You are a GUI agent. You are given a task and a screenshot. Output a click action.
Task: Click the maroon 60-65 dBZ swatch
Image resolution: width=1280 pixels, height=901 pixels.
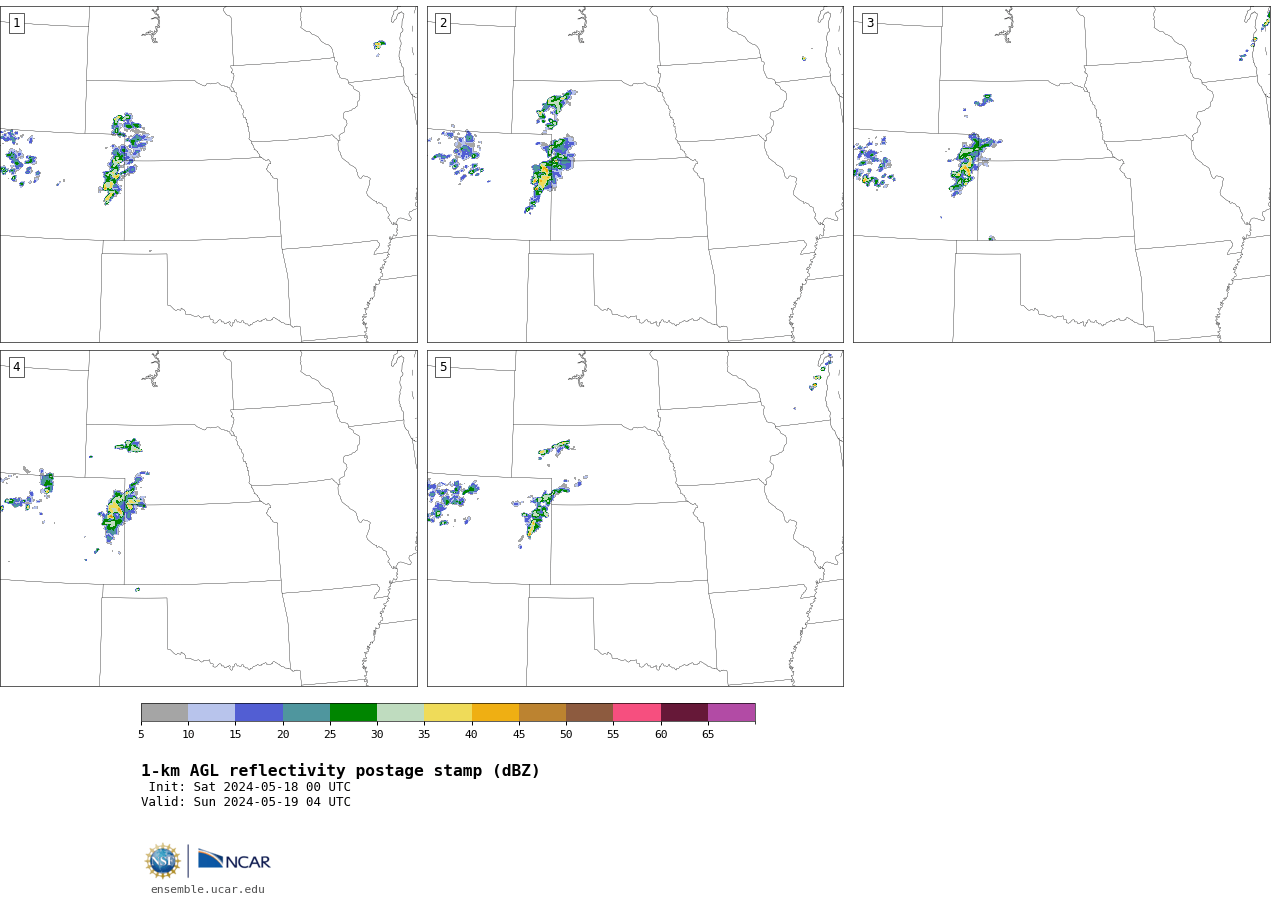[684, 712]
